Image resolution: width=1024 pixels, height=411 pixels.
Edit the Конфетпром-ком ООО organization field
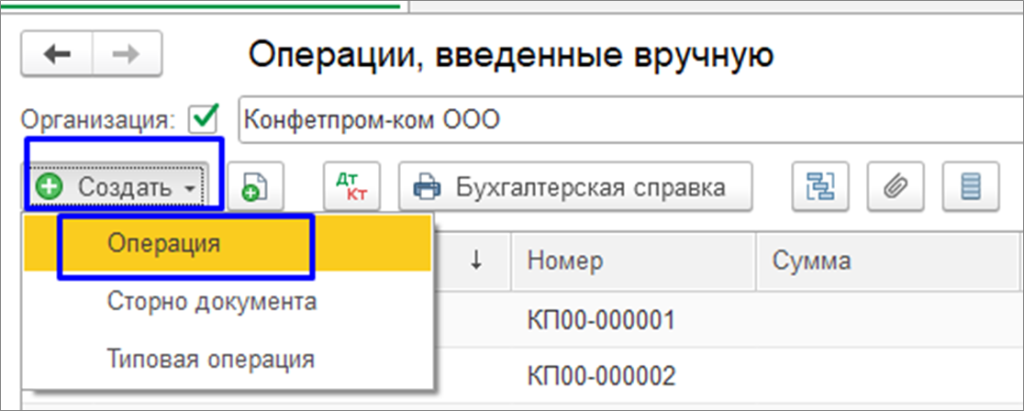pyautogui.click(x=631, y=120)
